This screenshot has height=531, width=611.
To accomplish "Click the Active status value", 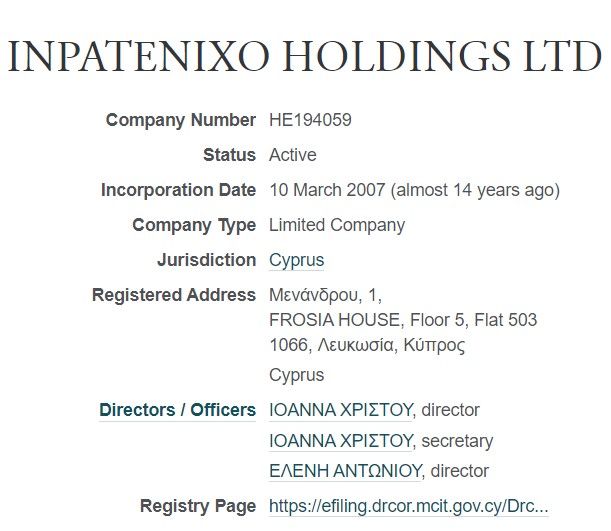I will click(293, 155).
